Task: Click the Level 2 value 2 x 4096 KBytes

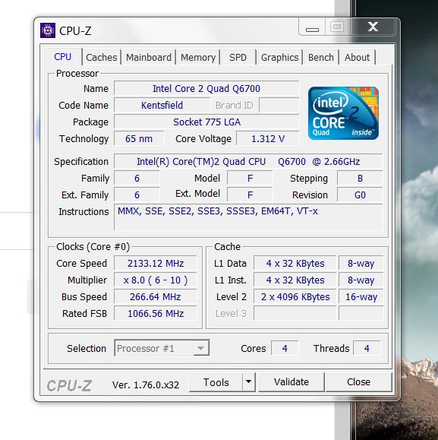Action: (x=295, y=297)
